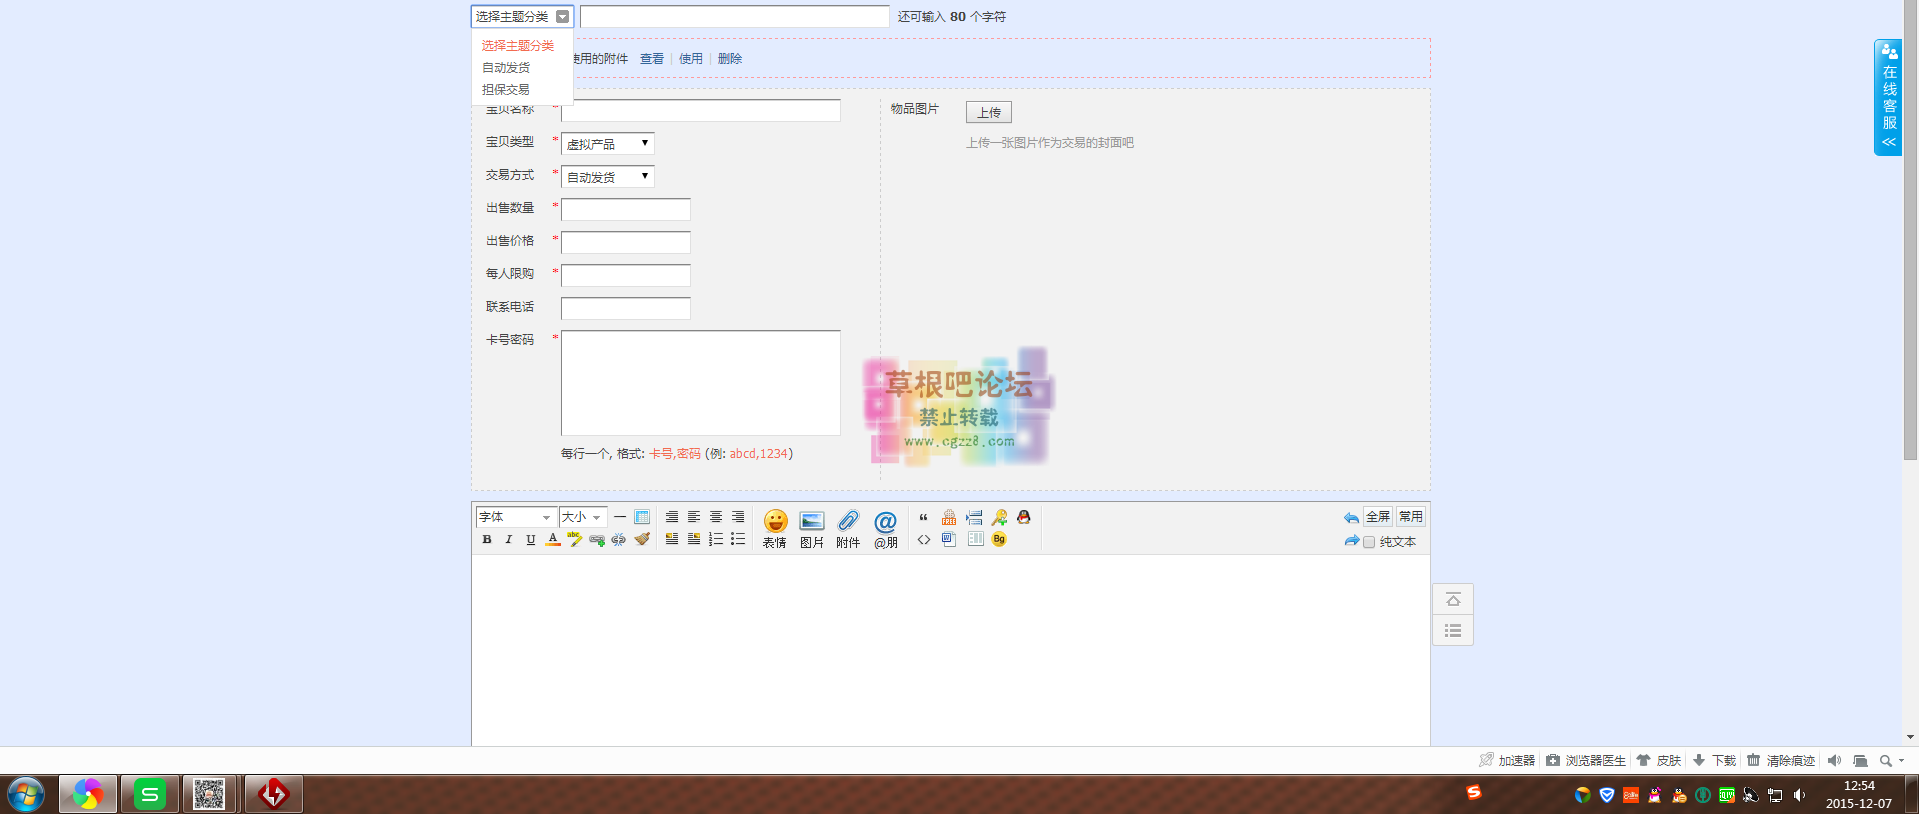This screenshot has height=814, width=1919.
Task: Open the 字体 font dropdown
Action: click(515, 517)
